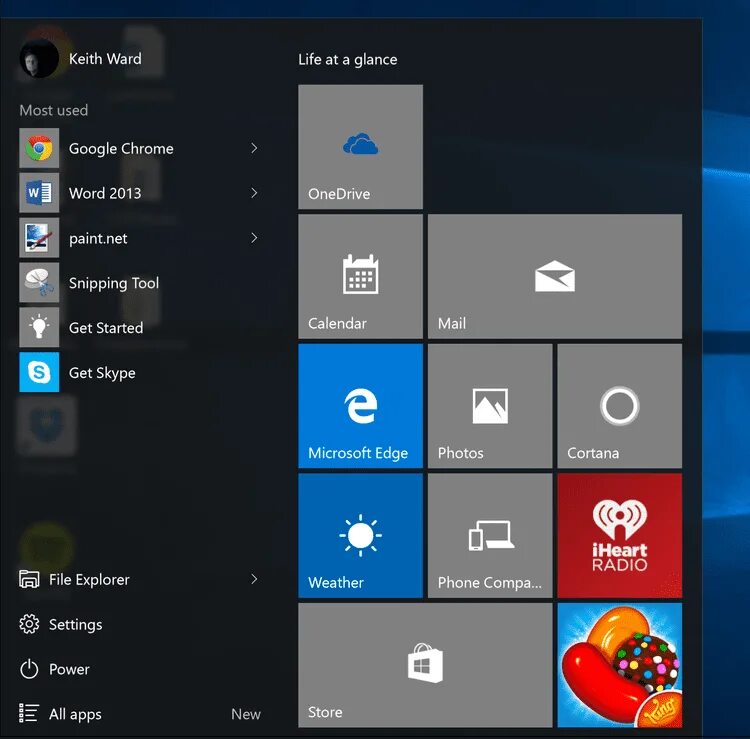Image resolution: width=750 pixels, height=739 pixels.
Task: Open the Calendar tile
Action: pyautogui.click(x=360, y=276)
